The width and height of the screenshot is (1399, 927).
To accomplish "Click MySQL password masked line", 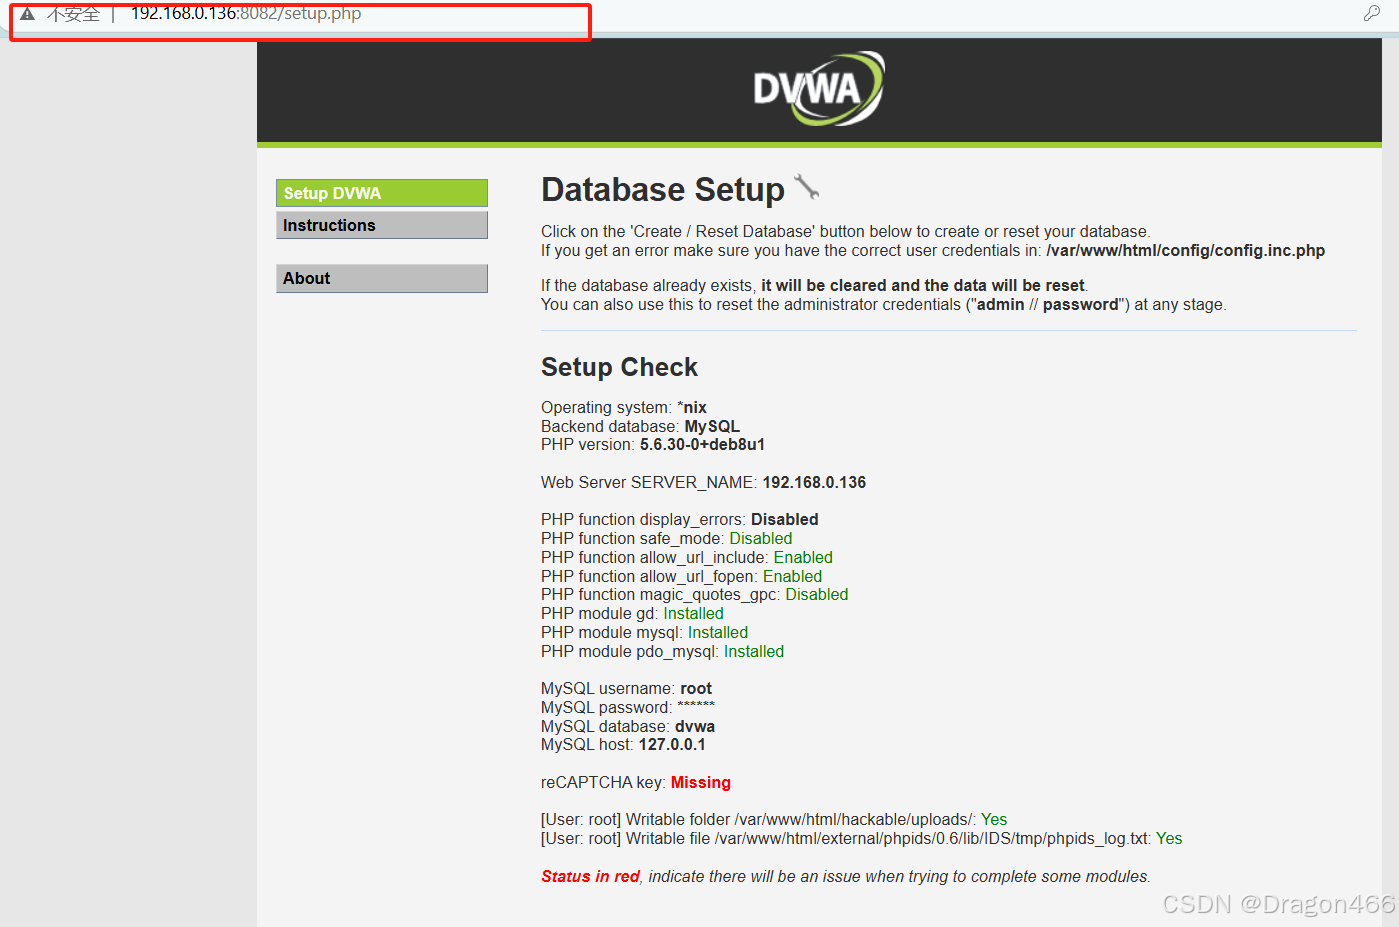I will point(628,707).
